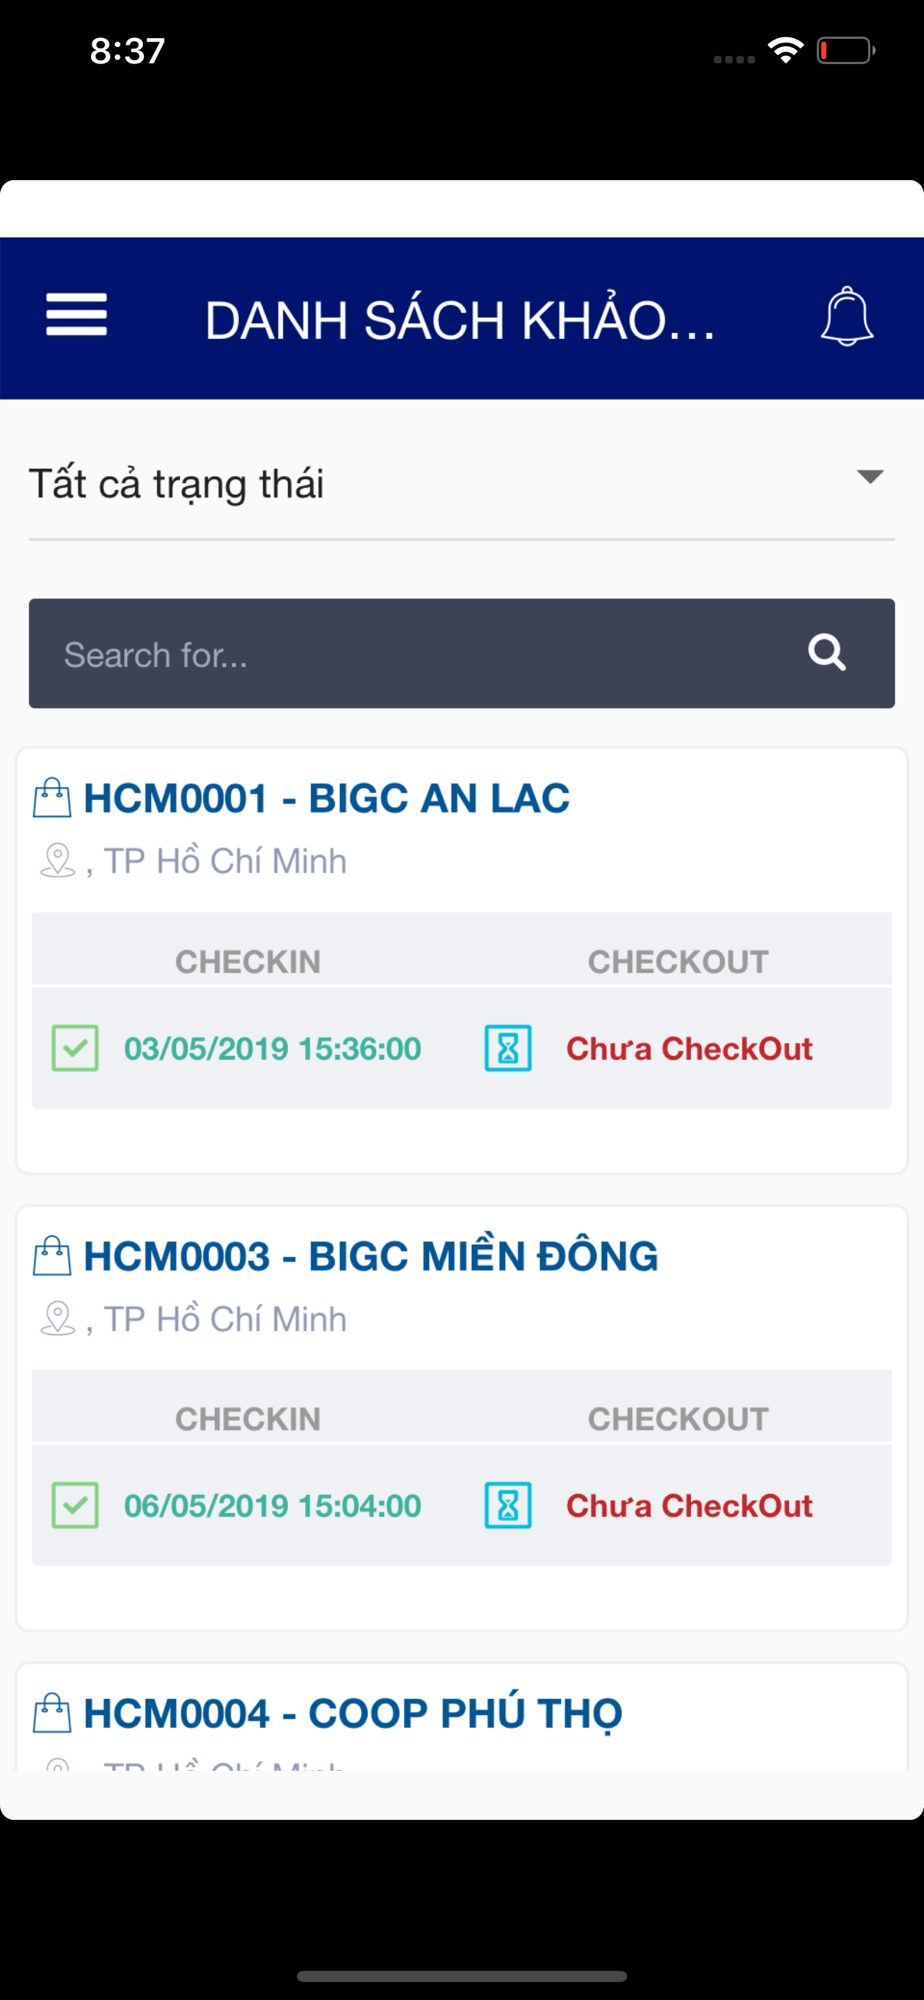
Task: Tap location pin under BIGC AN LAC
Action: pos(57,860)
